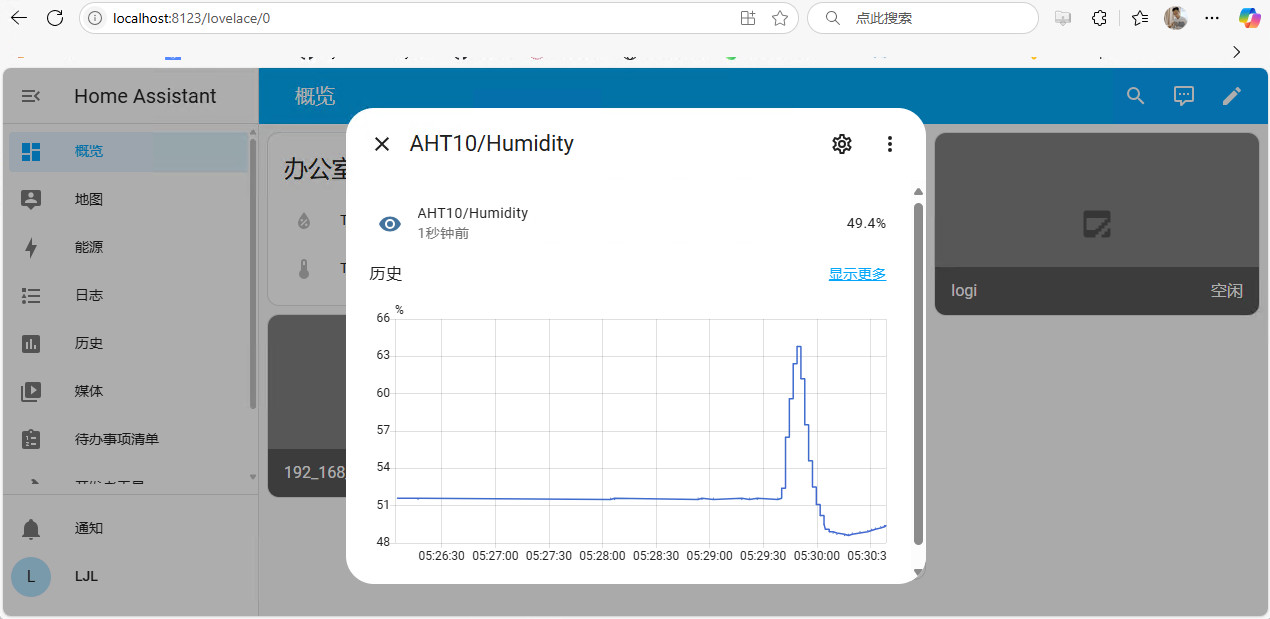The image size is (1270, 619).
Task: Edit dashboard with pencil icon
Action: (1232, 96)
